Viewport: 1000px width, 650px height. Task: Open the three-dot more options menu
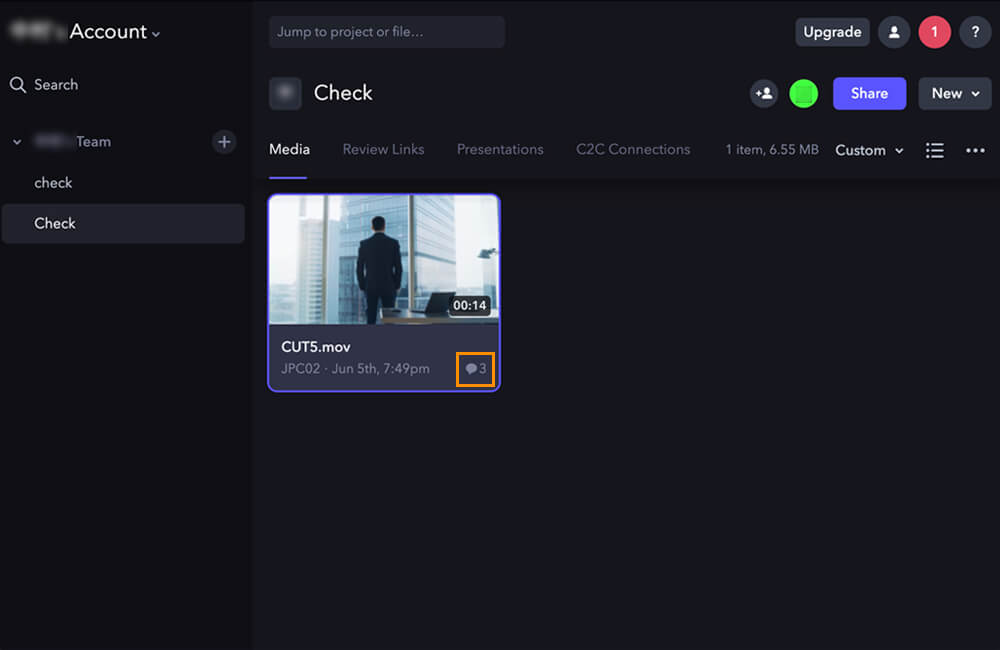click(975, 150)
